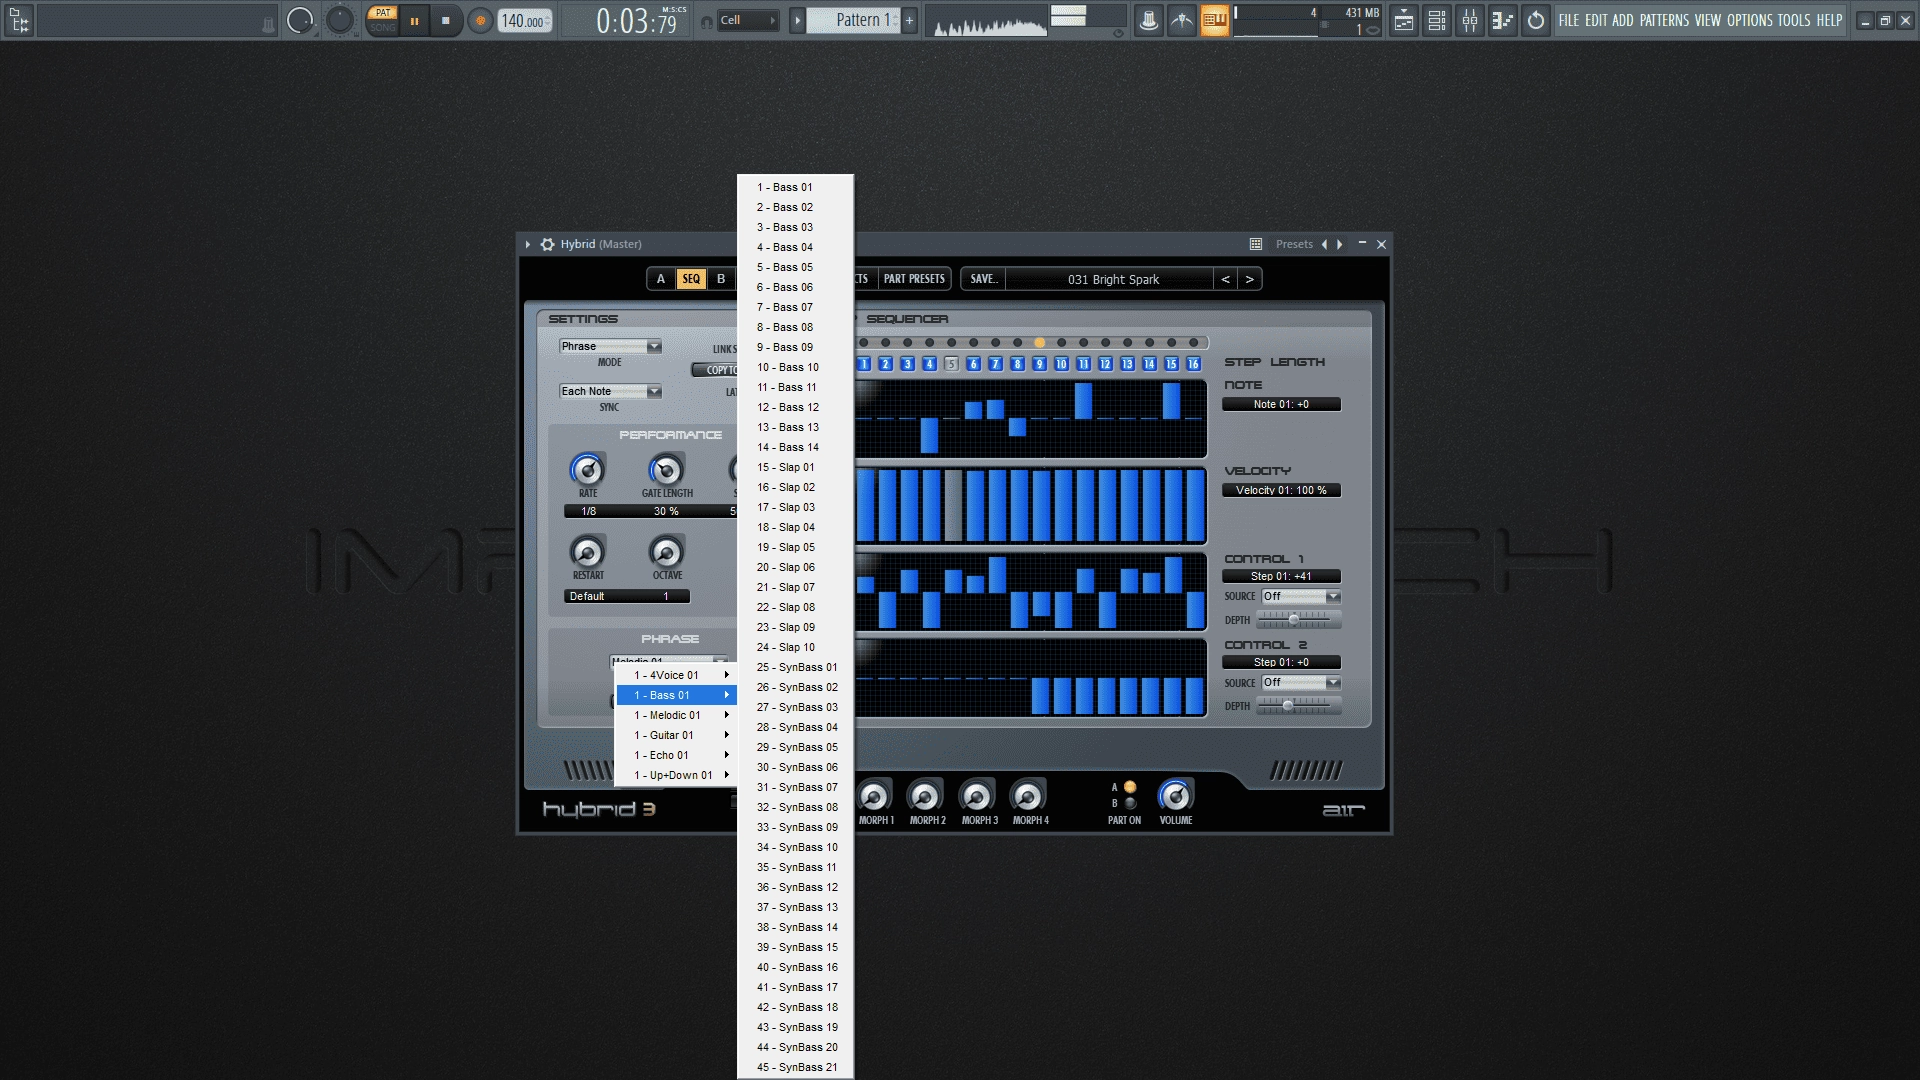
Task: Click the circular undo history icon
Action: pyautogui.click(x=1536, y=20)
